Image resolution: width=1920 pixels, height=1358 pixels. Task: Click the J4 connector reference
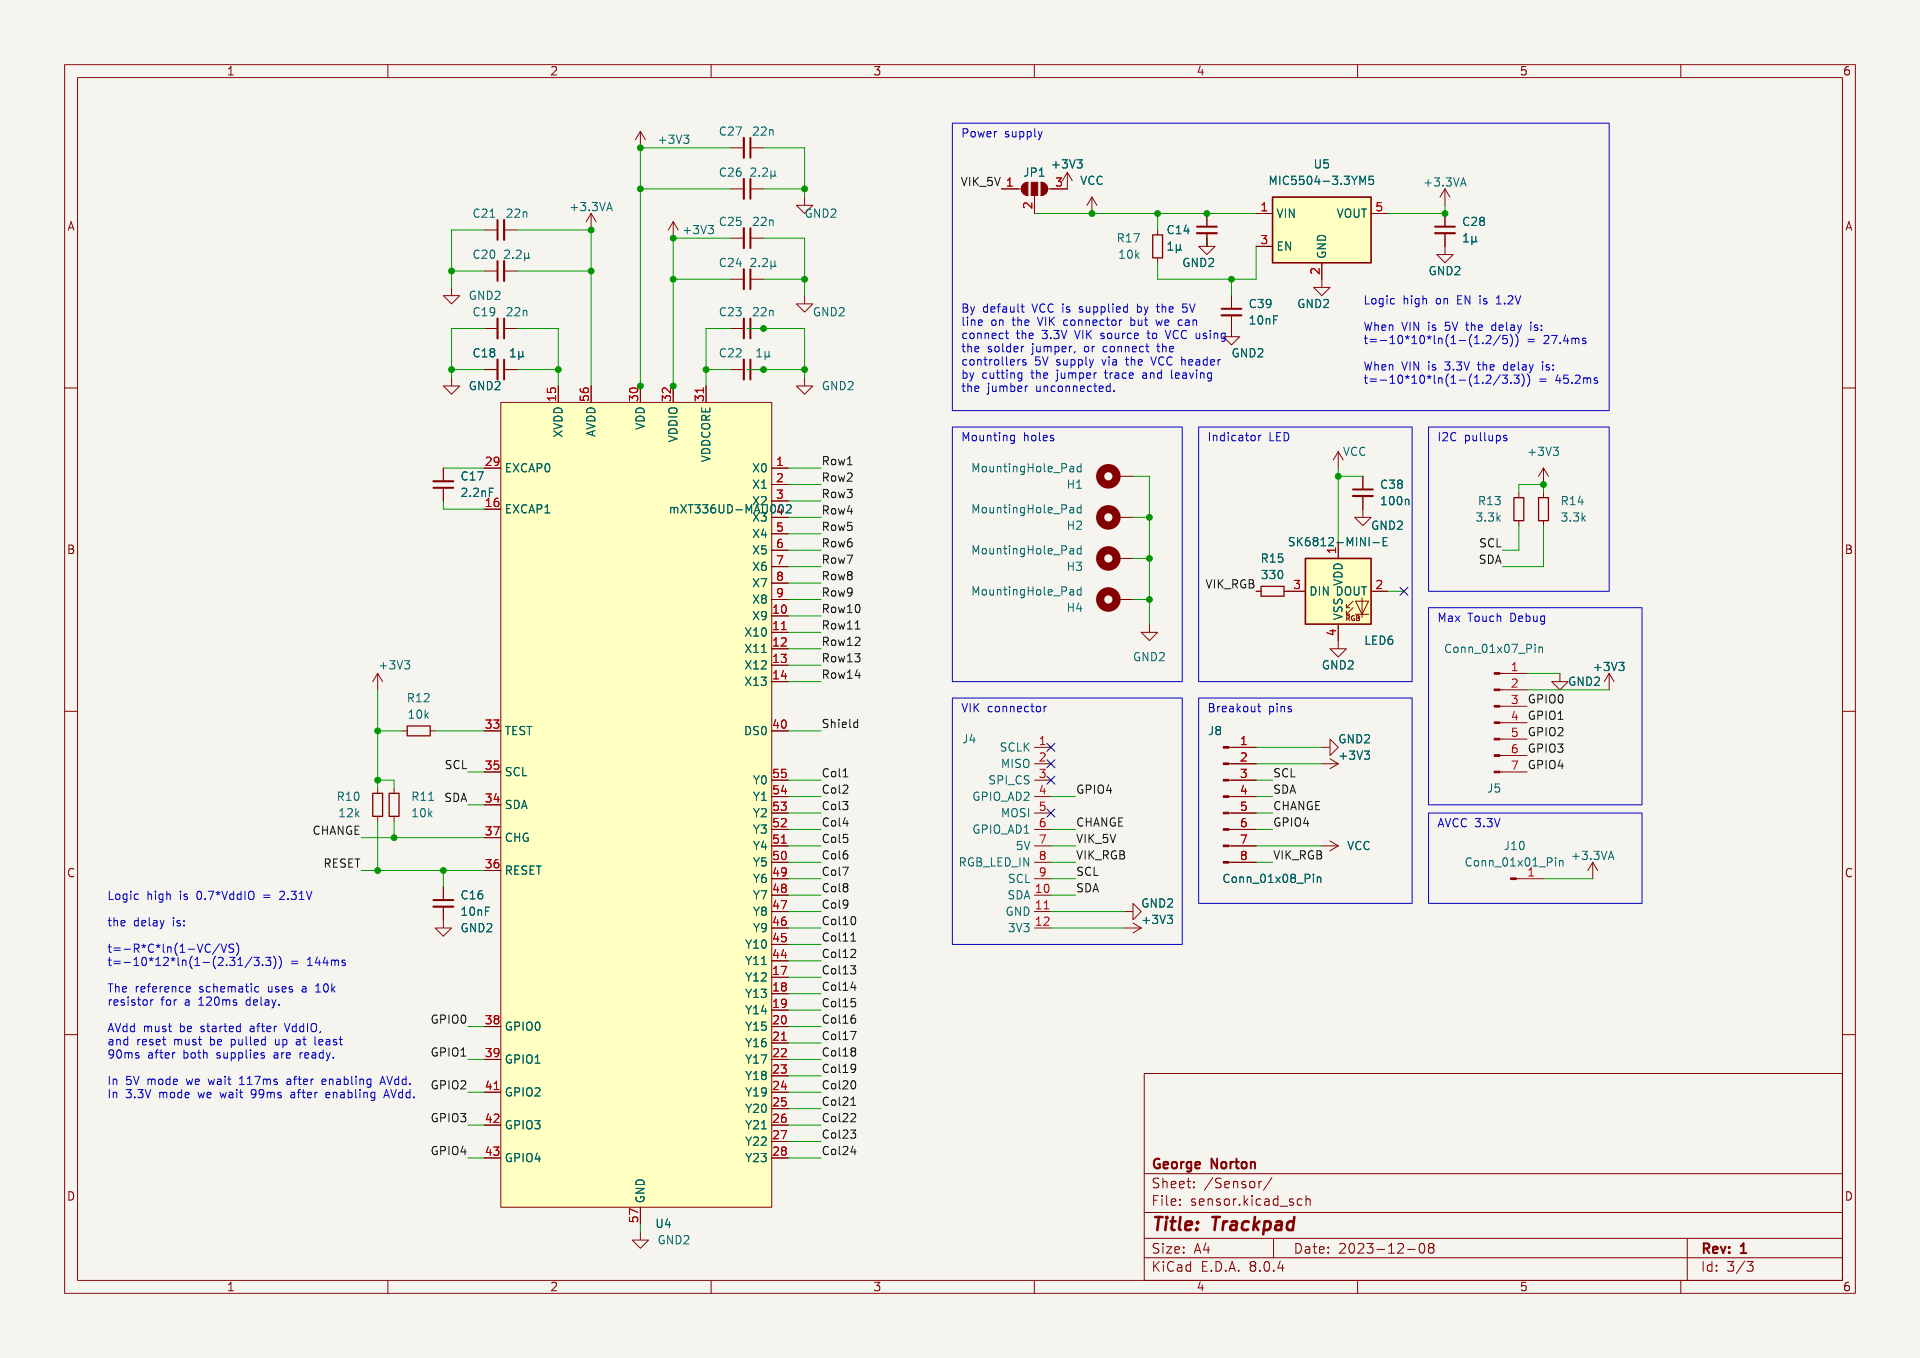click(x=969, y=739)
